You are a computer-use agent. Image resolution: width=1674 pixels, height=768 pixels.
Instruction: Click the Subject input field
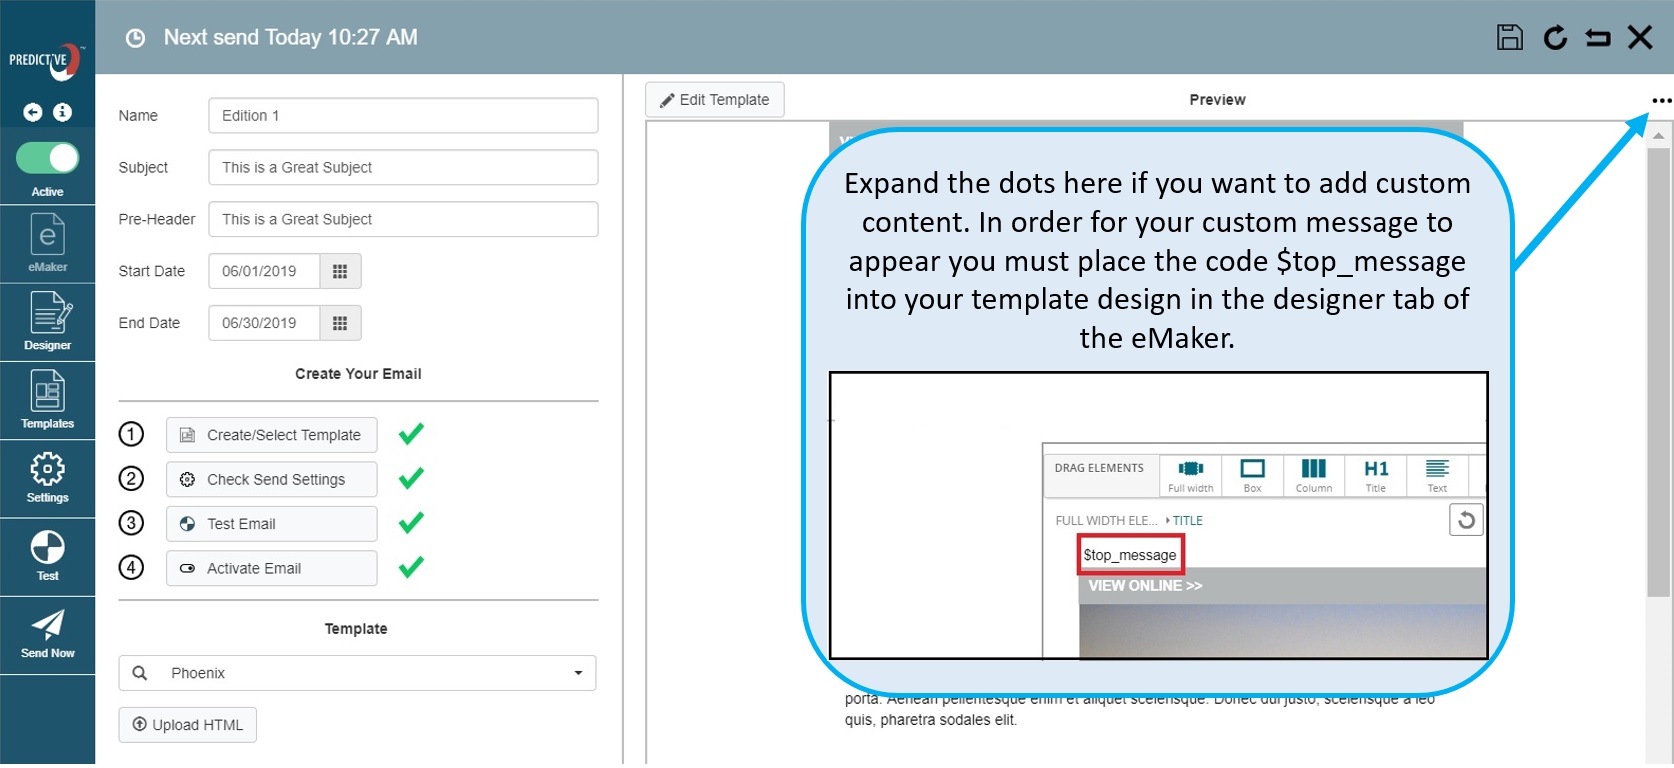click(x=403, y=167)
